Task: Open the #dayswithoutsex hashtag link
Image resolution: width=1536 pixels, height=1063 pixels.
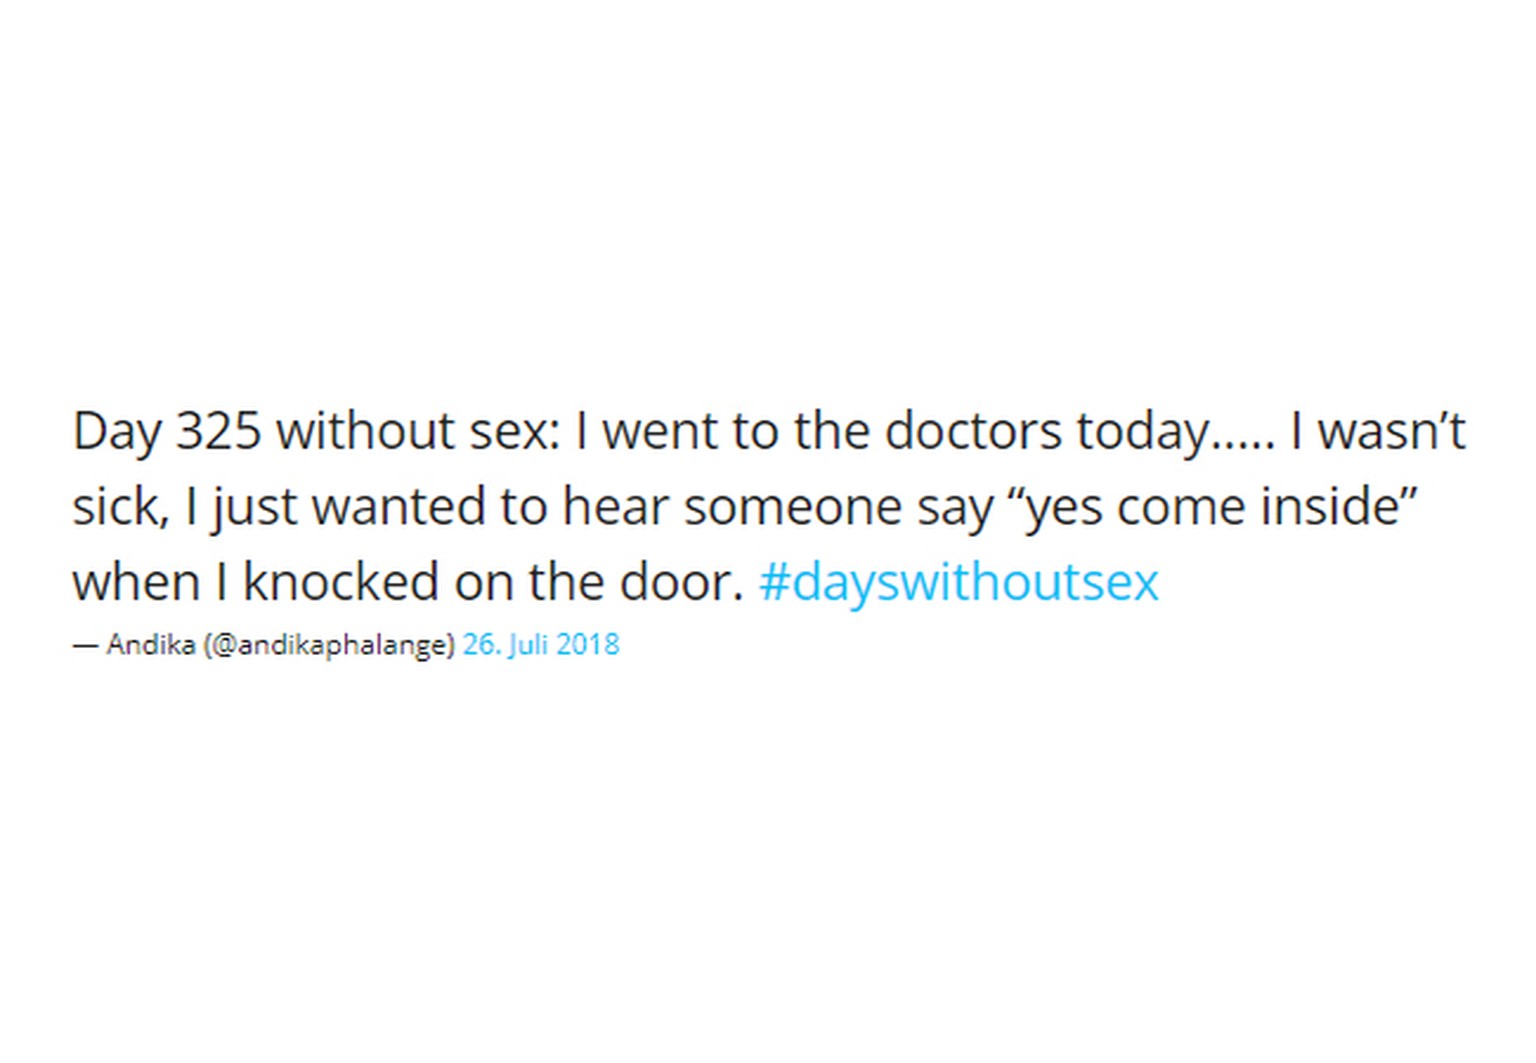Action: tap(959, 582)
